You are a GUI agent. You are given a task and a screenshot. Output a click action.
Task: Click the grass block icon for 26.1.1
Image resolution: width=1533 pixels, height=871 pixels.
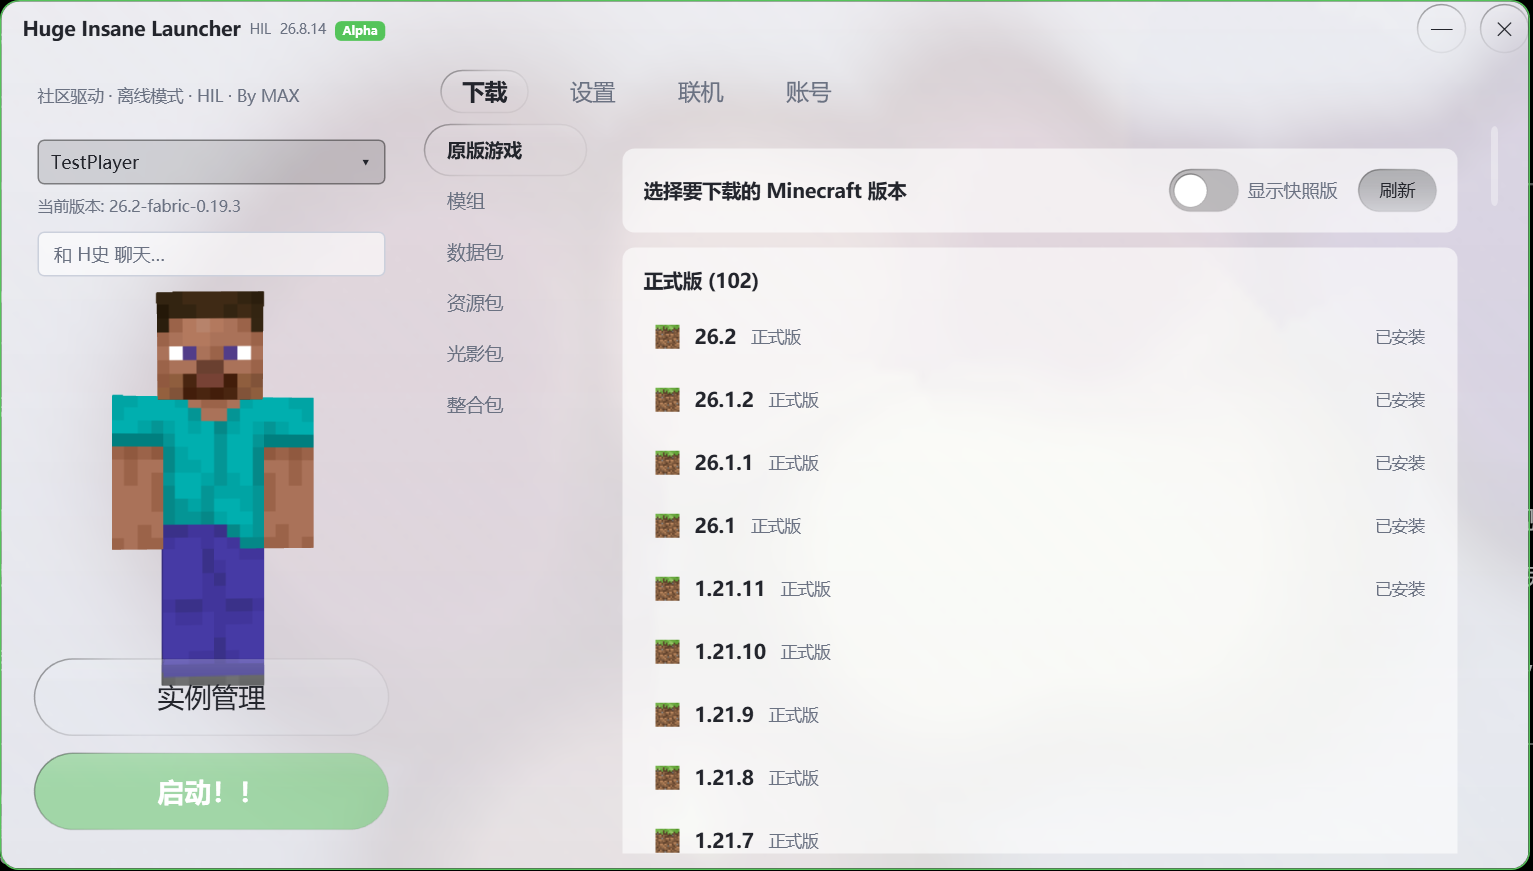[x=667, y=463]
